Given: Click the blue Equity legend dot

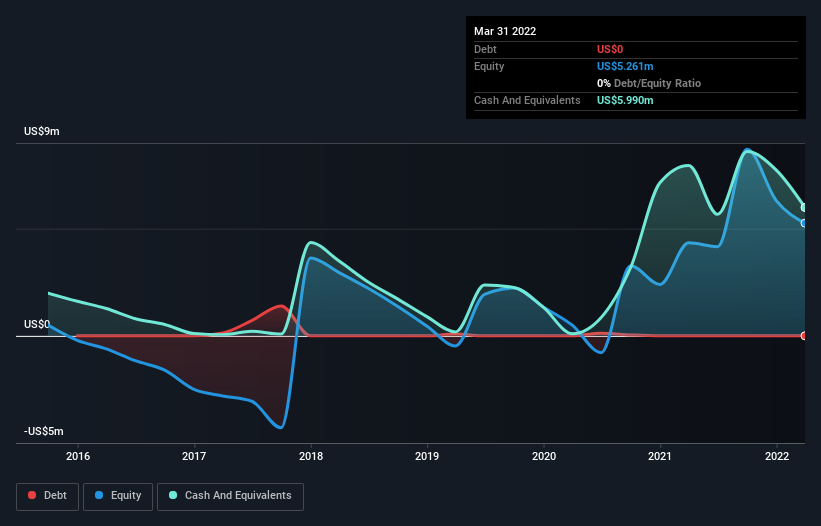Looking at the screenshot, I should 99,495.
